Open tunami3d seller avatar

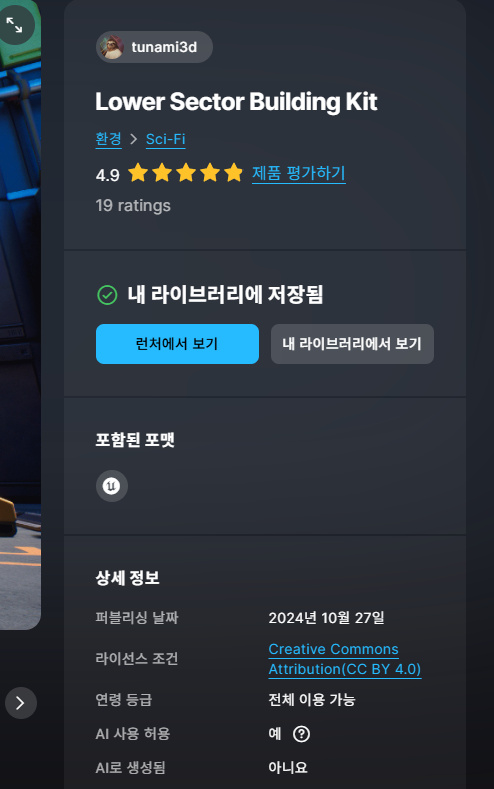click(112, 47)
